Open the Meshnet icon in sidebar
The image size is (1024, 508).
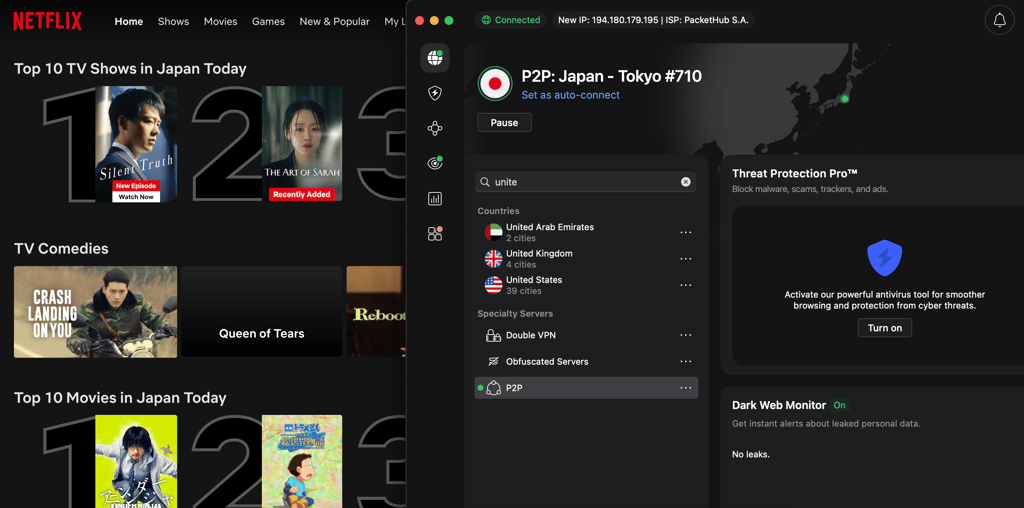pos(435,128)
